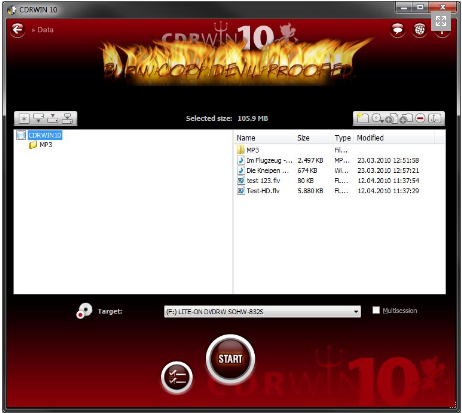This screenshot has height=413, width=462.
Task: Open the Target drive dropdown
Action: pos(262,311)
